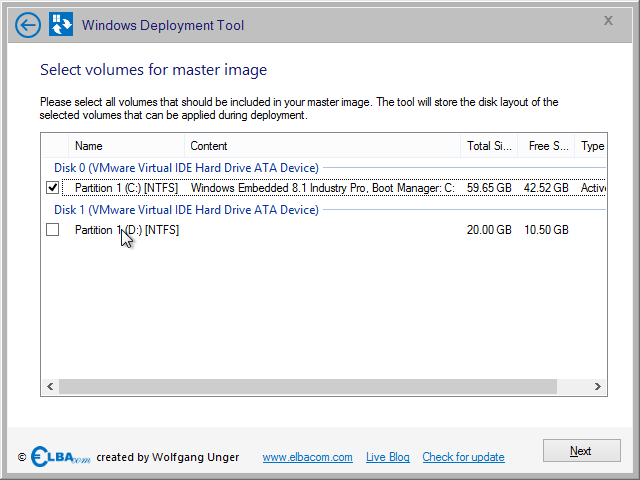
Task: Click the 20.00 GB total size cell
Action: [489, 230]
